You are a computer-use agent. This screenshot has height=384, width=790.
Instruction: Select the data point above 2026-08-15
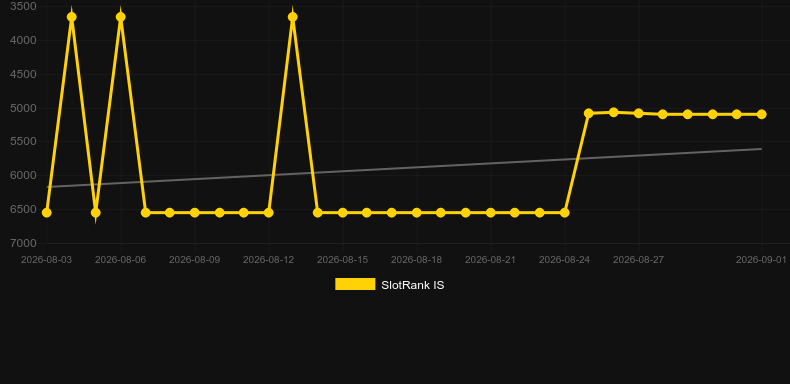343,213
